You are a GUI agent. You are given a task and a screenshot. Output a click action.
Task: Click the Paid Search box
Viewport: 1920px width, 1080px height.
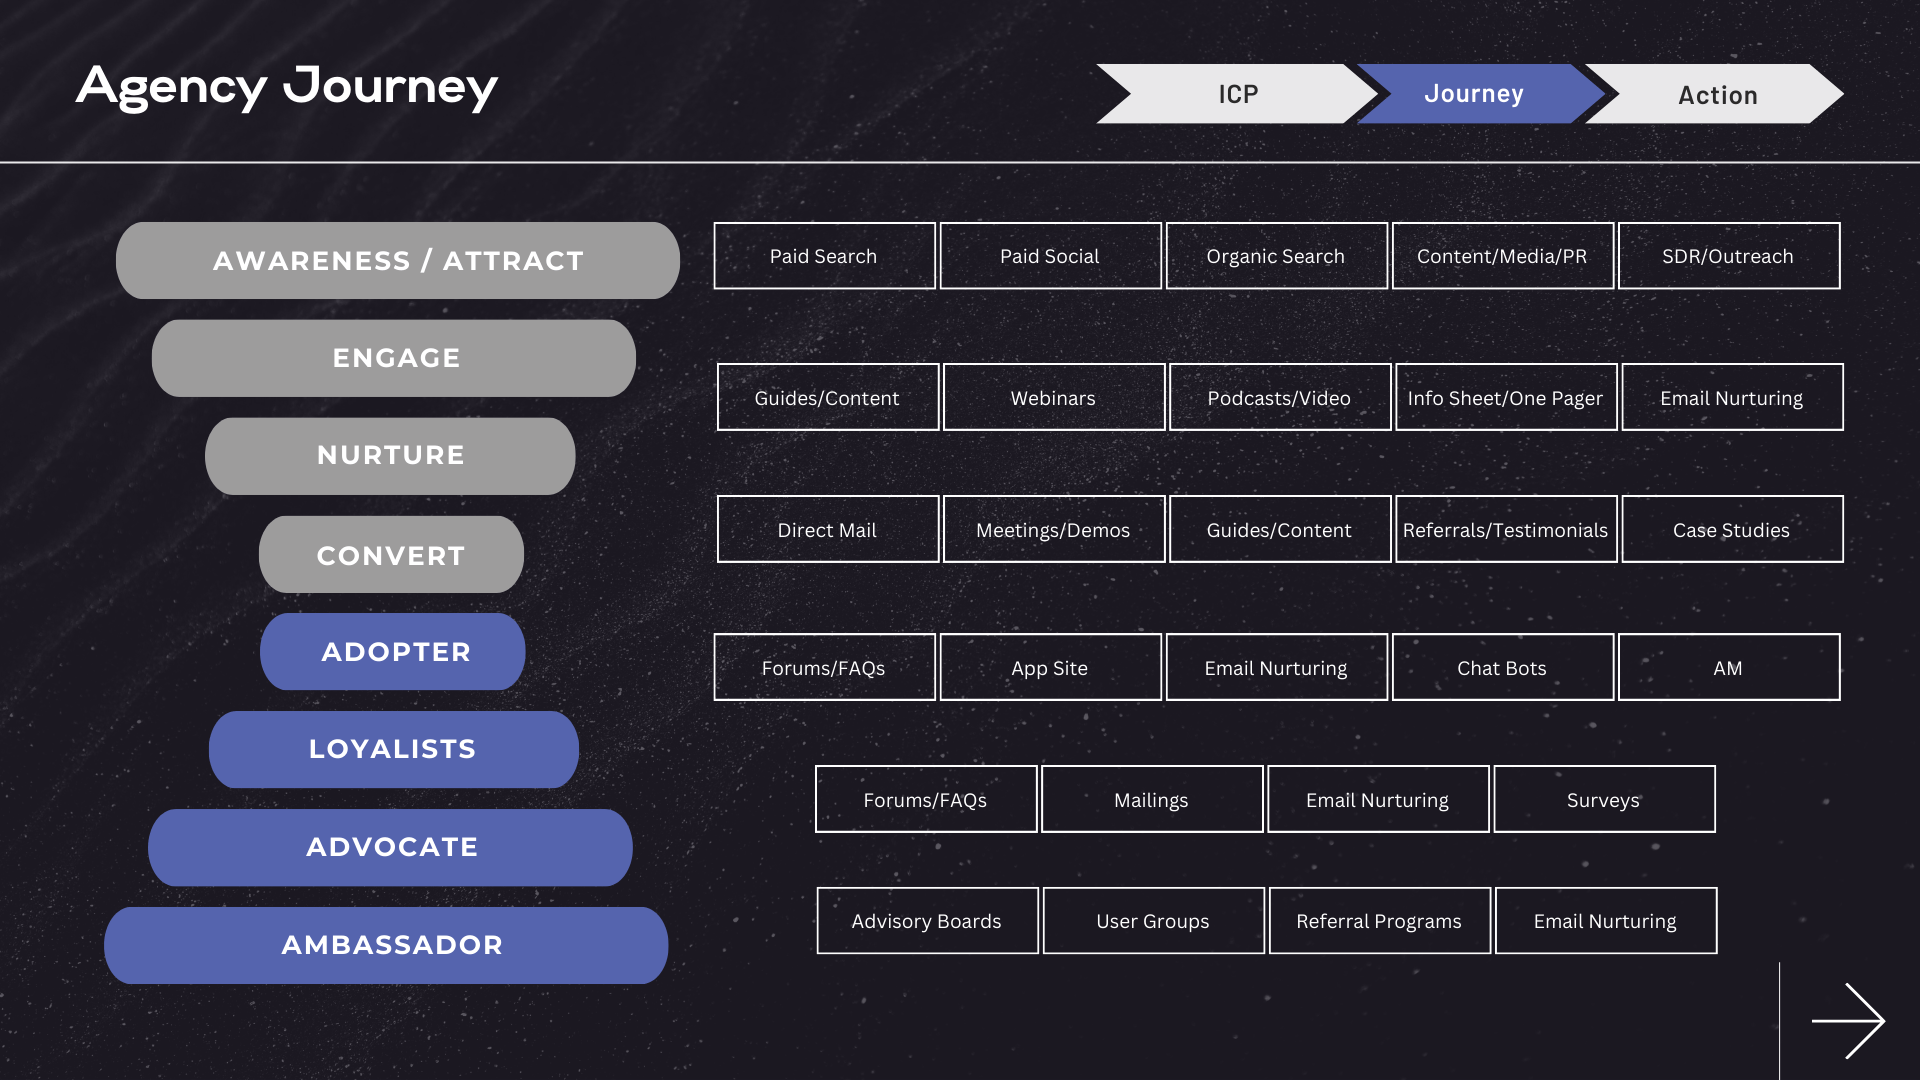(x=824, y=256)
